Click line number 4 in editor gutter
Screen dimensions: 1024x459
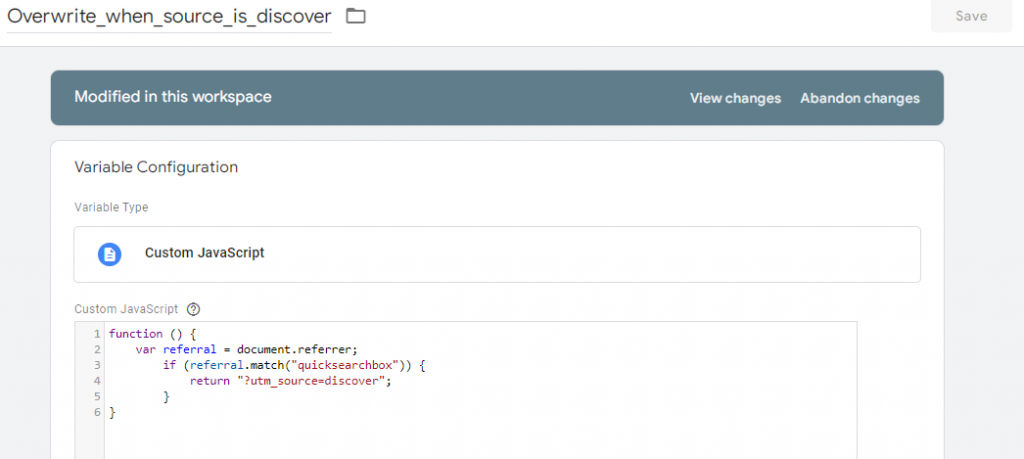click(95, 381)
